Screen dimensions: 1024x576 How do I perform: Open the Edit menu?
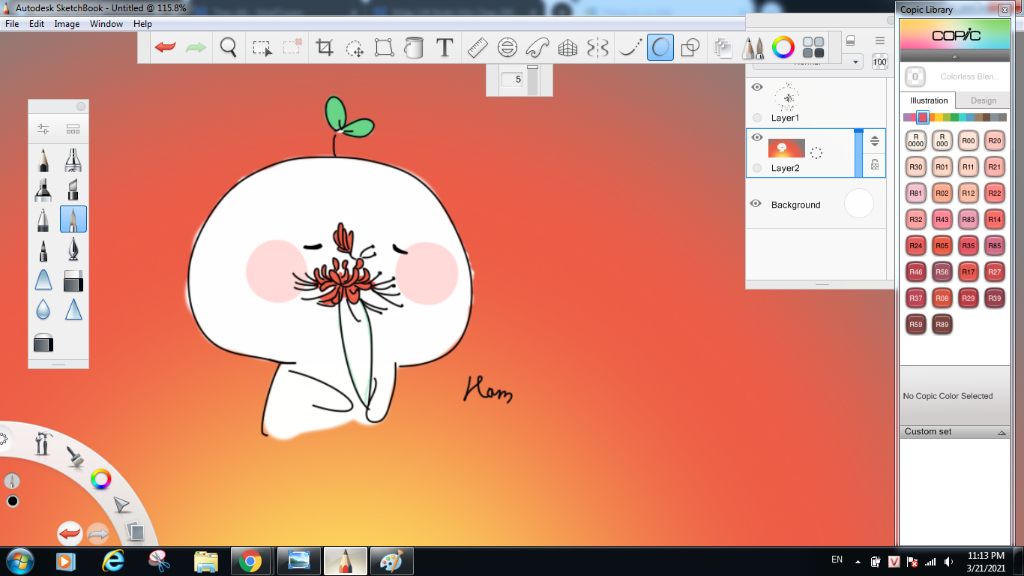[x=37, y=24]
